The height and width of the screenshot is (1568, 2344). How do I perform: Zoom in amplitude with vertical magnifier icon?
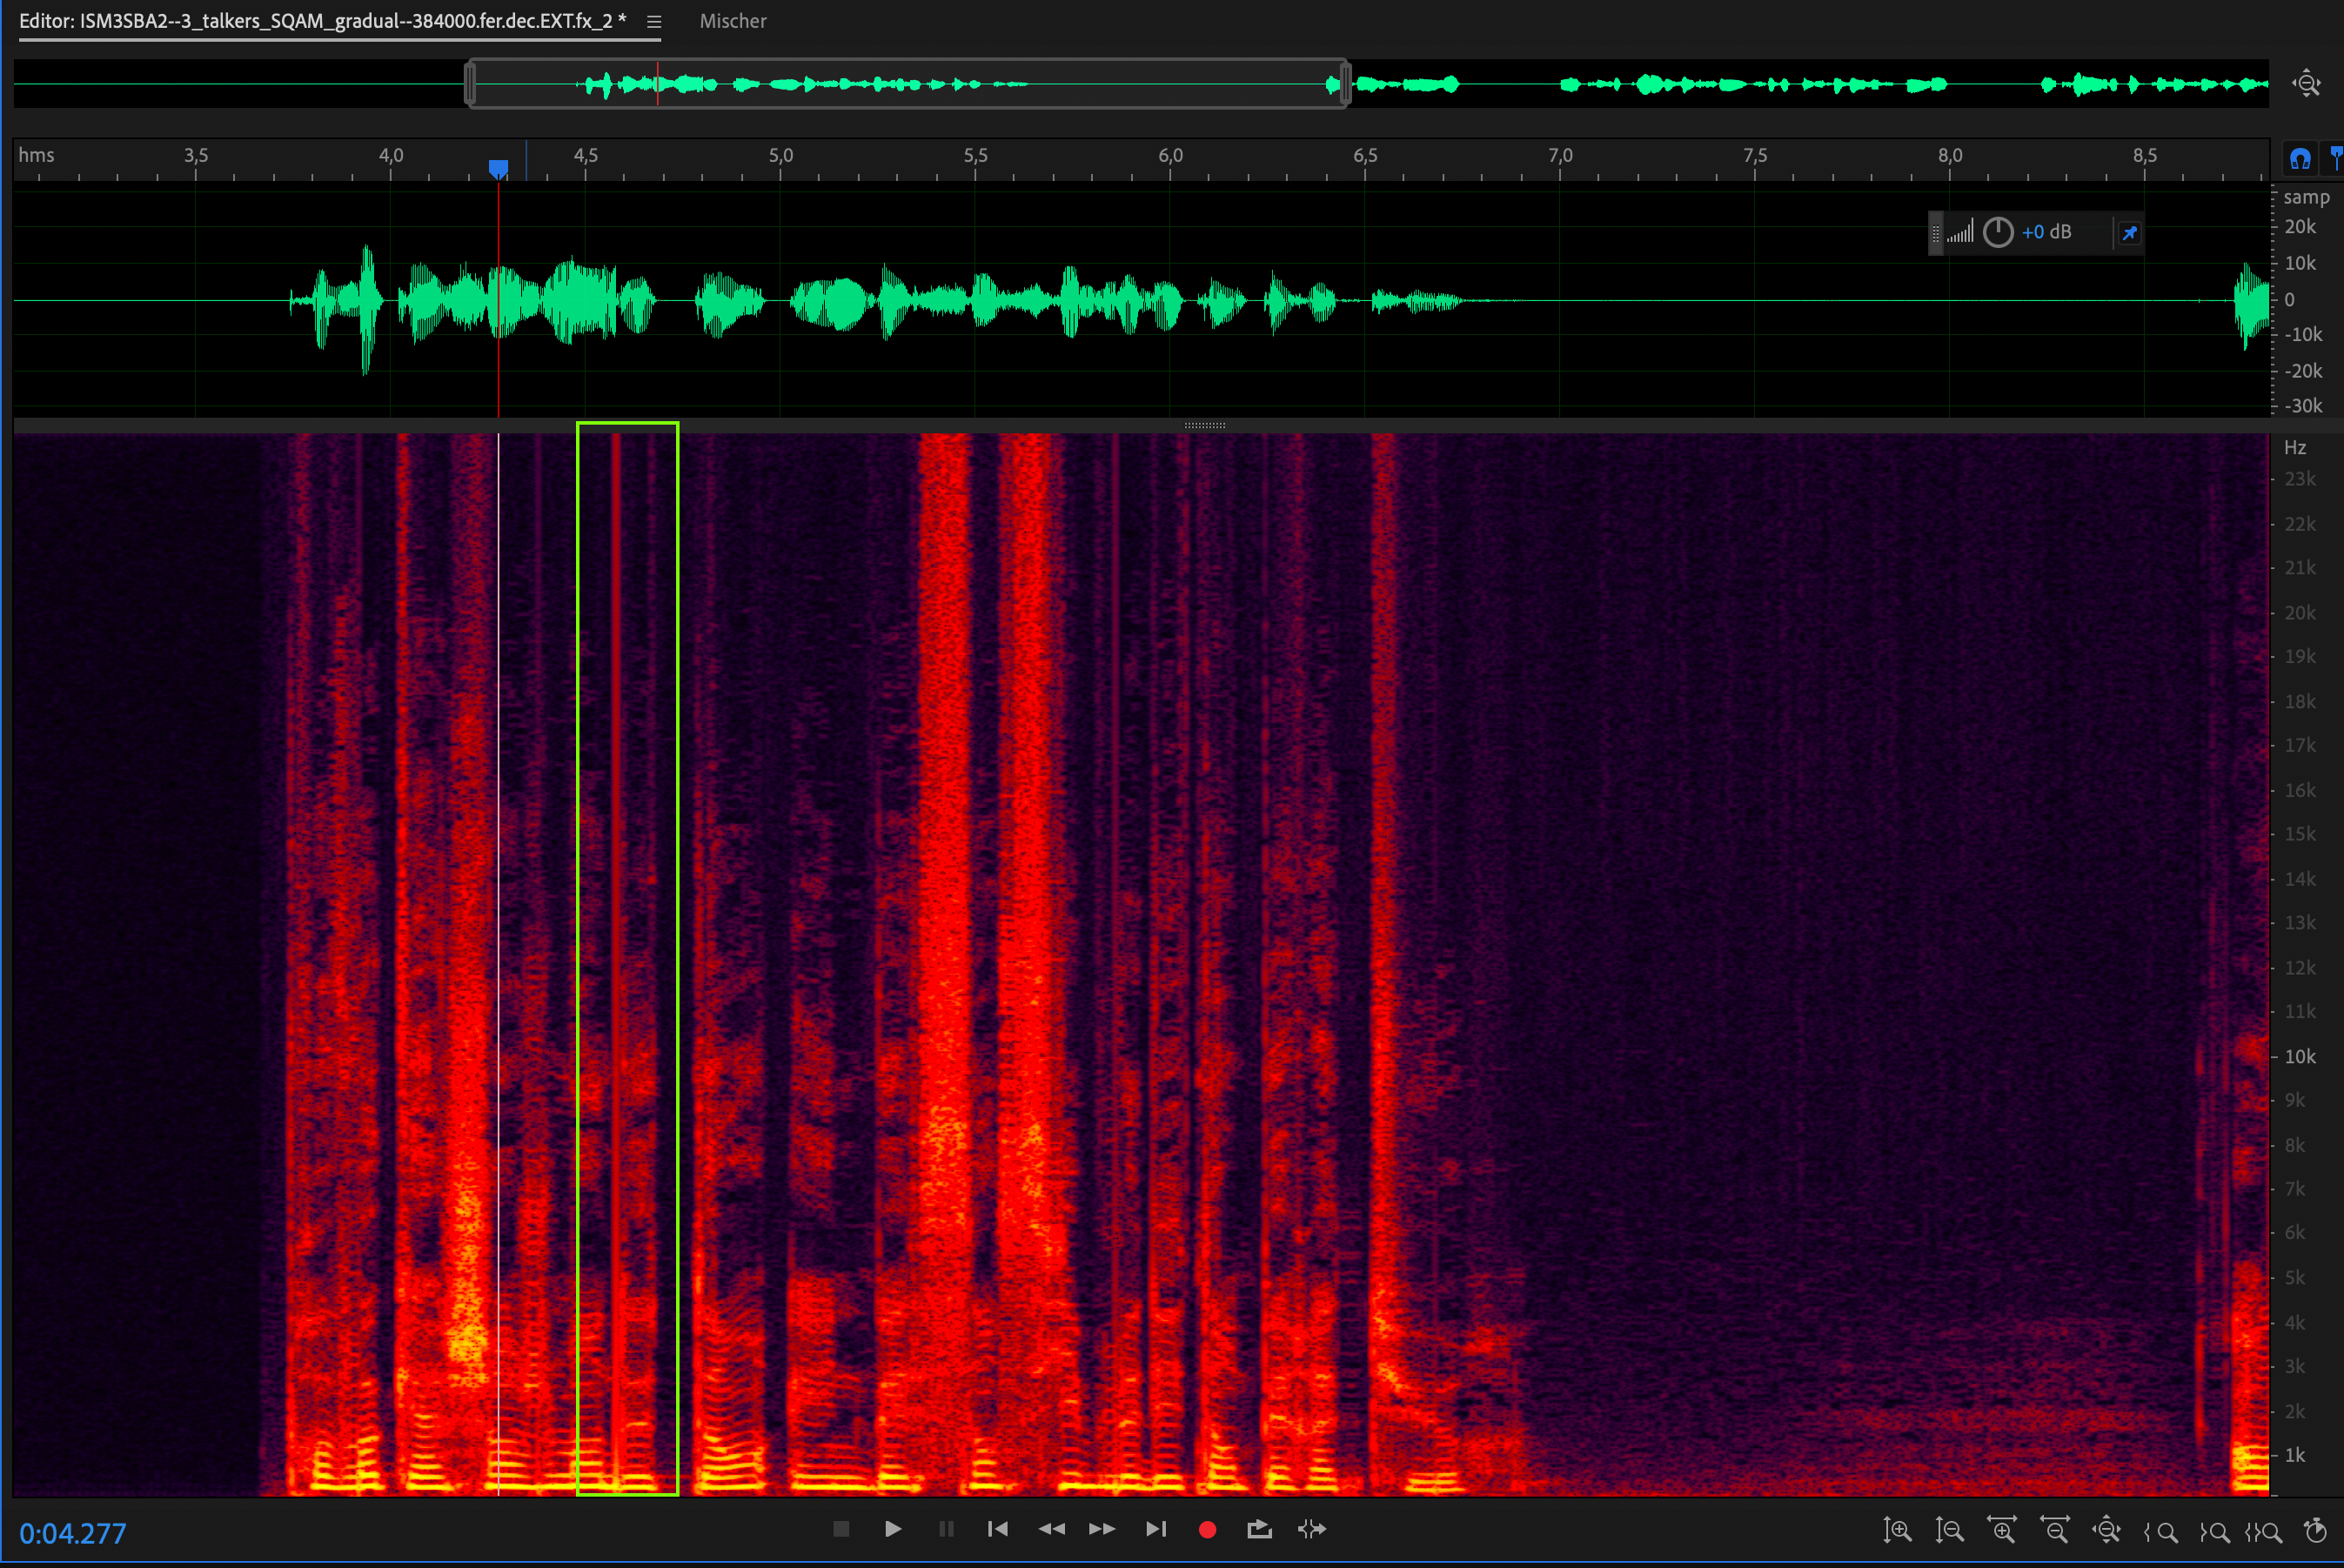point(1897,1530)
